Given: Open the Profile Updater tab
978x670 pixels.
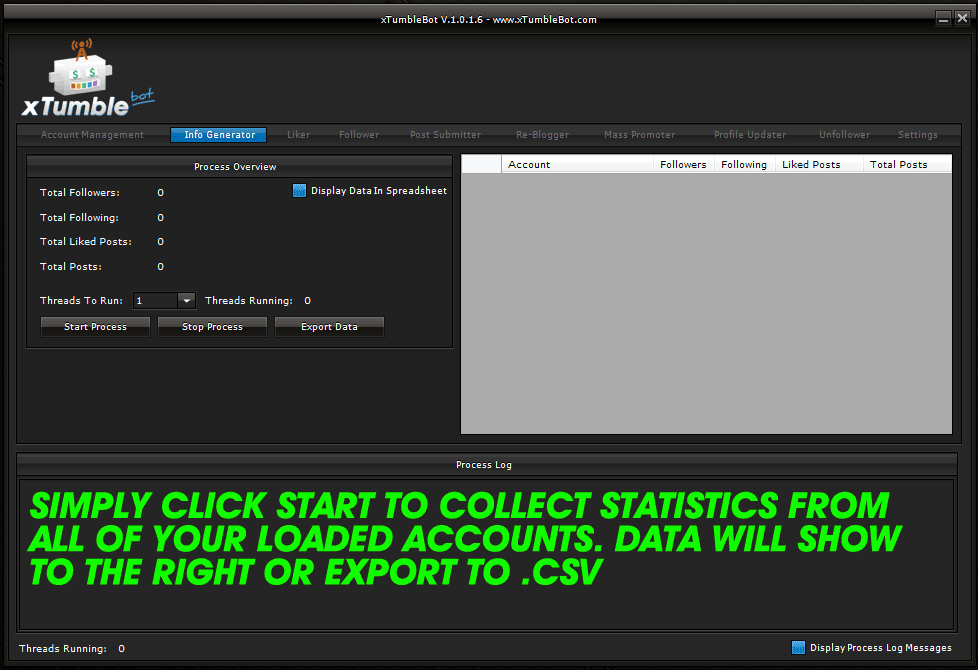Looking at the screenshot, I should (x=750, y=135).
